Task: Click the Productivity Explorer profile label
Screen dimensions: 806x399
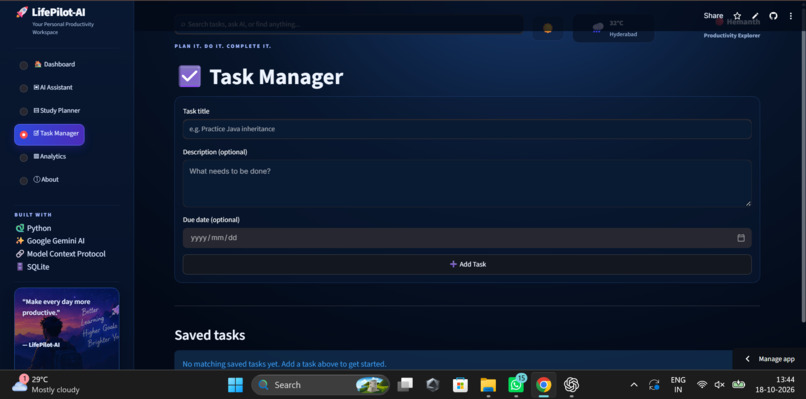Action: coord(731,35)
